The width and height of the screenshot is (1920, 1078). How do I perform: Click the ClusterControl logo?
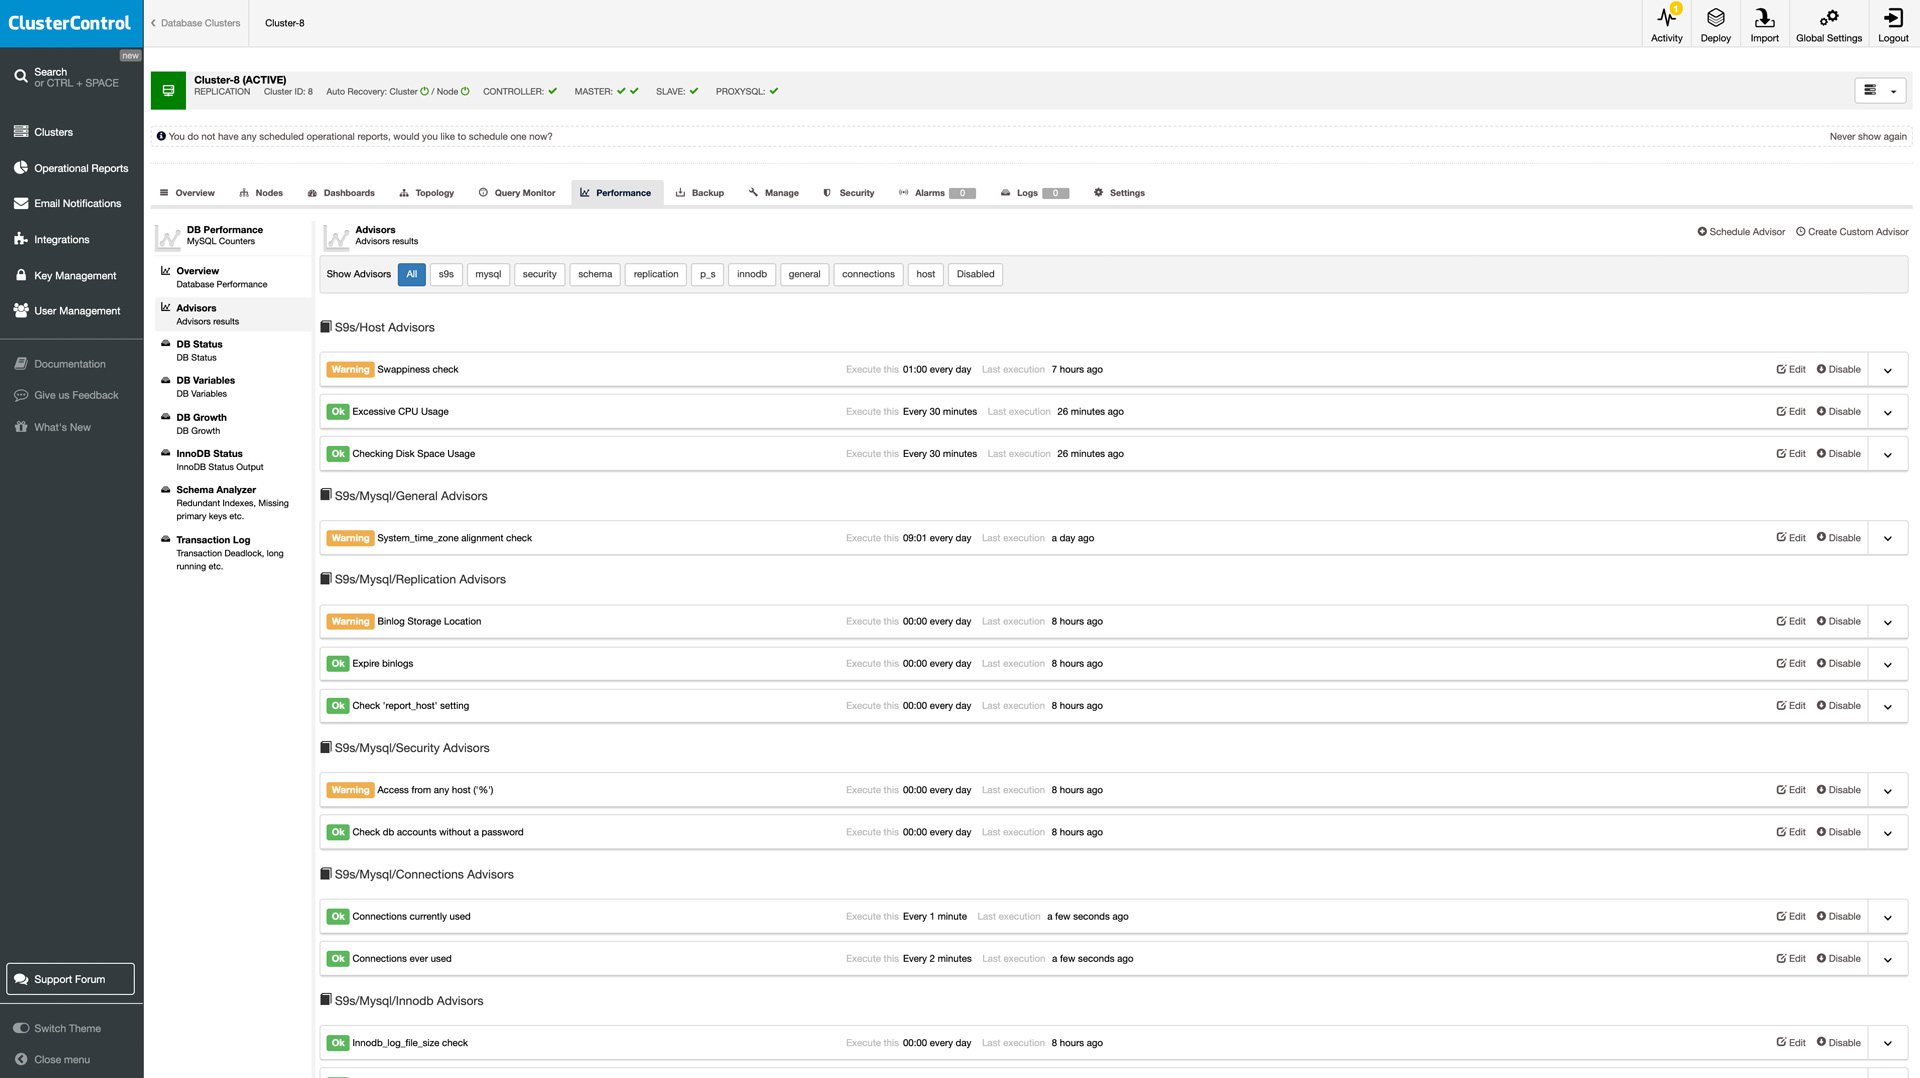point(70,23)
